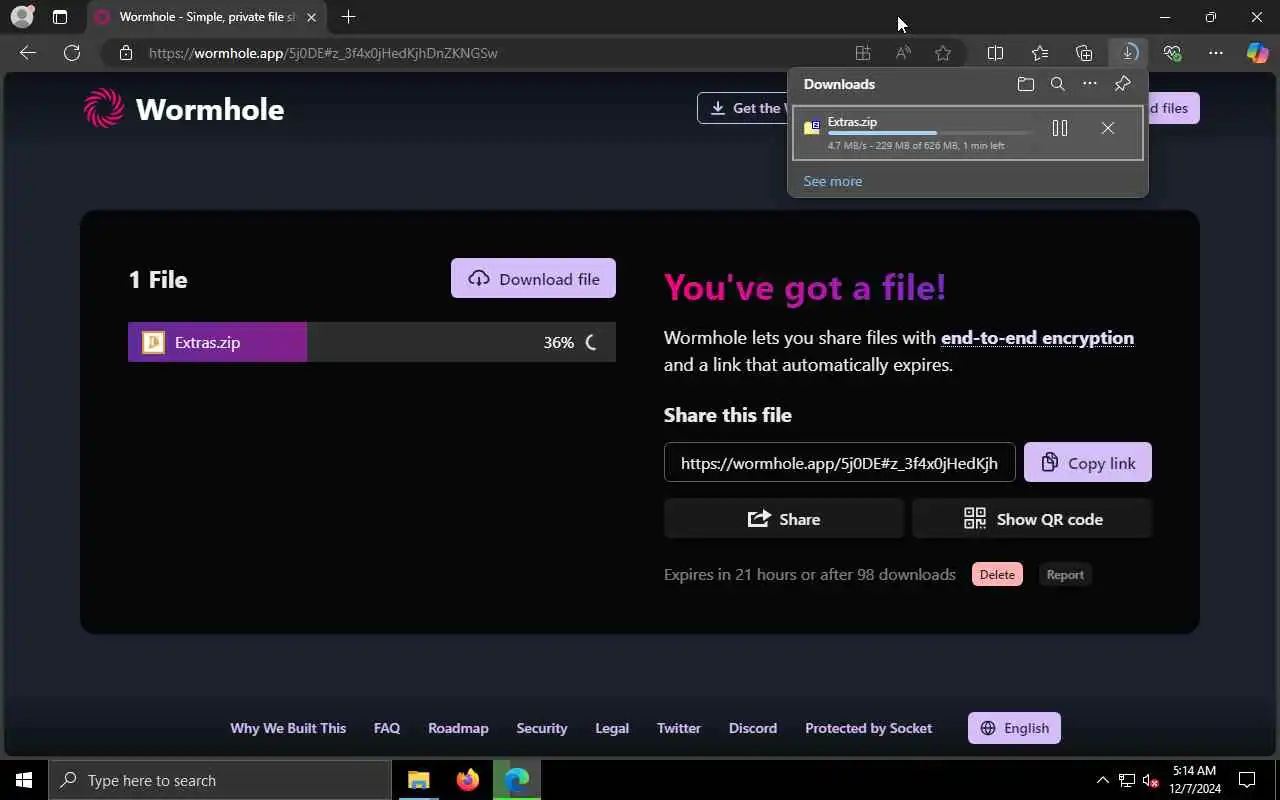Viewport: 1280px width, 800px height.
Task: Go back with the browser back arrow
Action: pos(28,53)
